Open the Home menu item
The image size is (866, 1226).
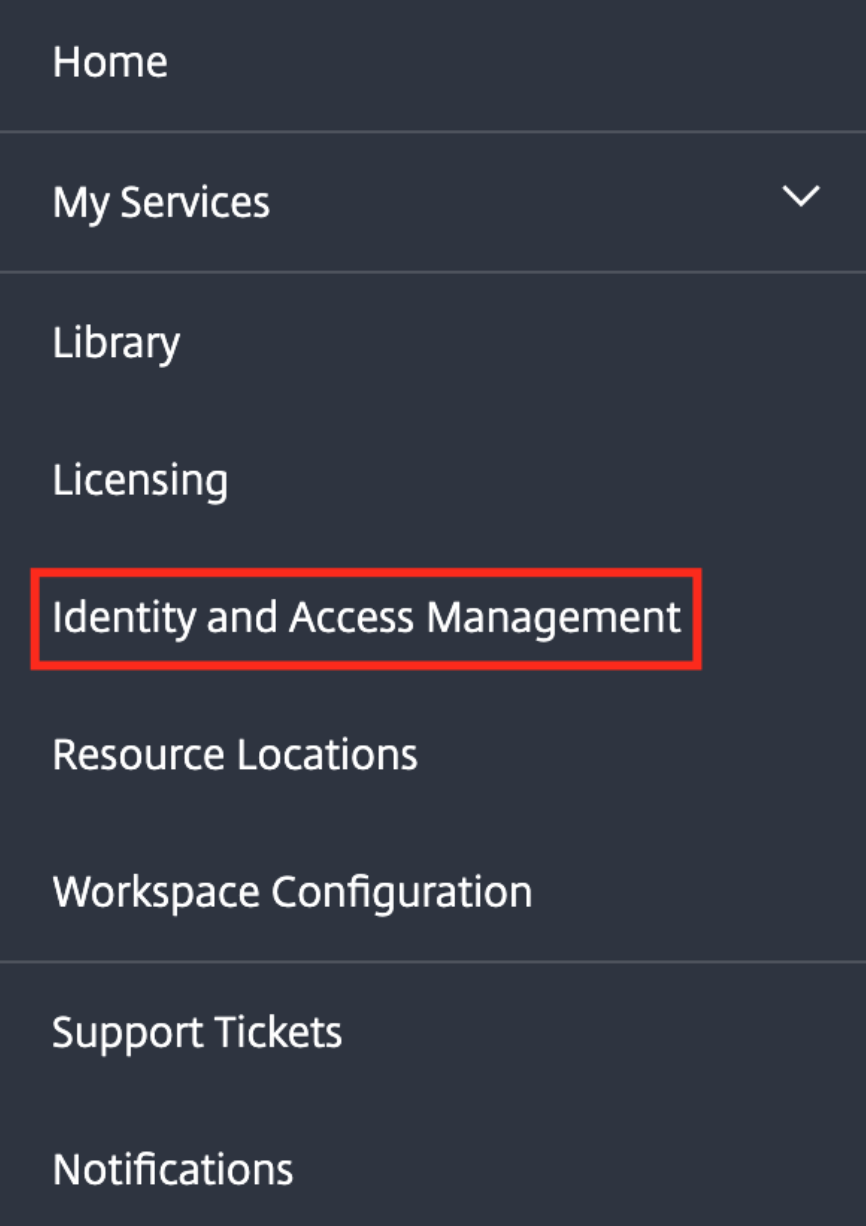(x=110, y=62)
